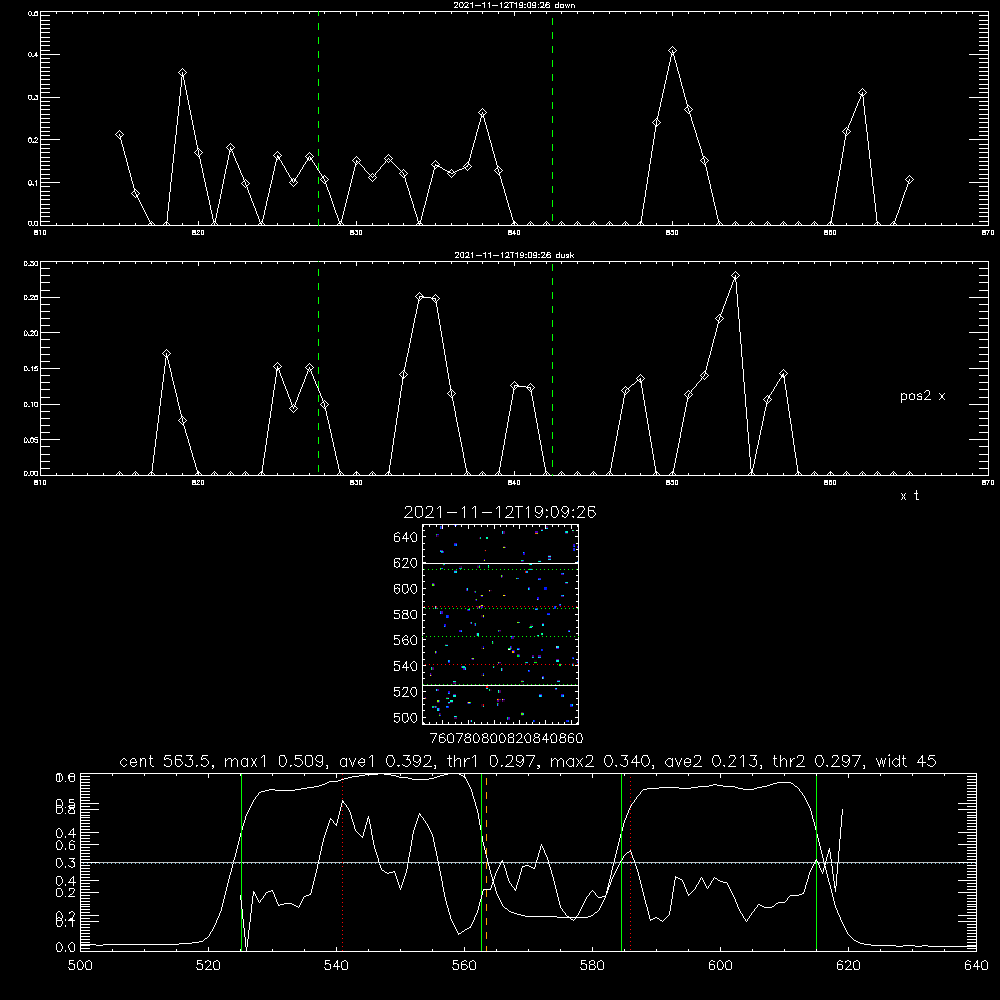Click the image panel x-axis label string '760780800820840860'
The width and height of the screenshot is (1000, 1000).
click(506, 739)
